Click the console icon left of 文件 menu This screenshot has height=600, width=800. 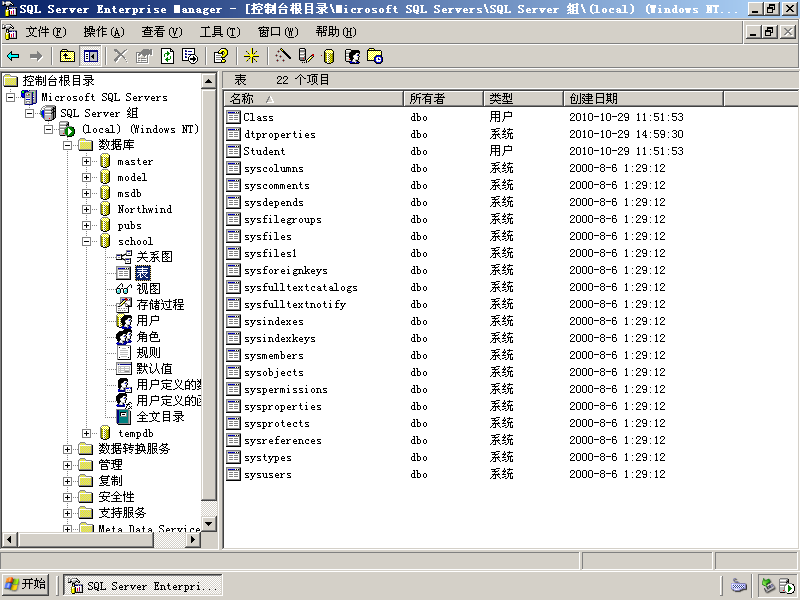click(x=10, y=32)
